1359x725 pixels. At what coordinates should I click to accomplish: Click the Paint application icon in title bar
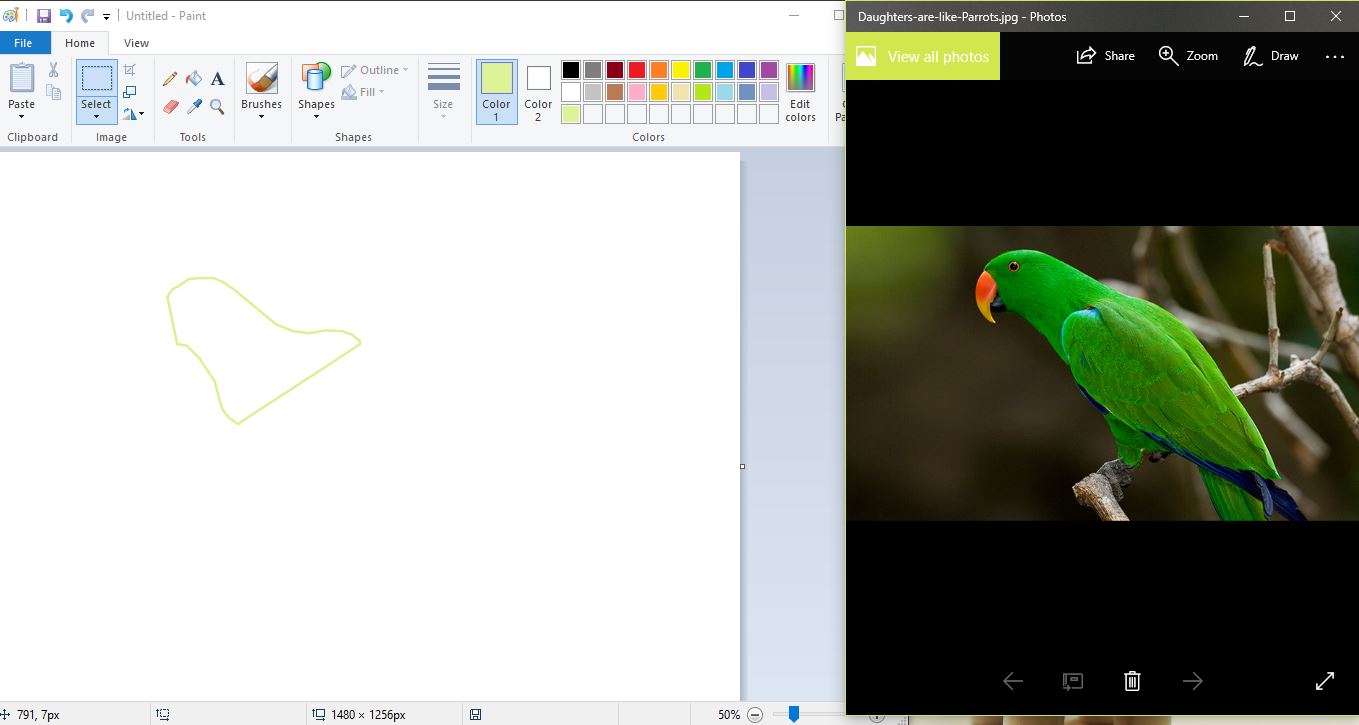point(10,16)
